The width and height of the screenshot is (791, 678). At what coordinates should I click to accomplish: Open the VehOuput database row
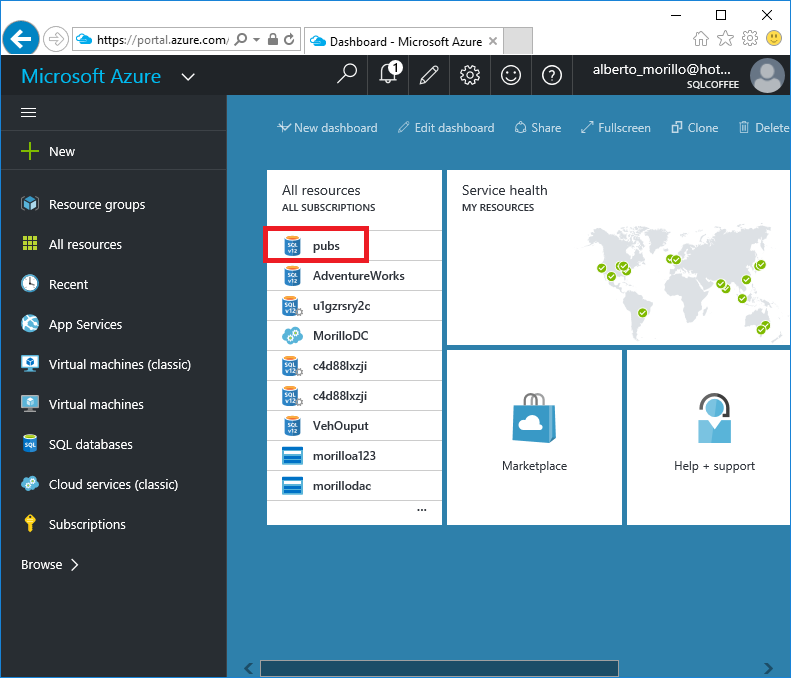(354, 426)
